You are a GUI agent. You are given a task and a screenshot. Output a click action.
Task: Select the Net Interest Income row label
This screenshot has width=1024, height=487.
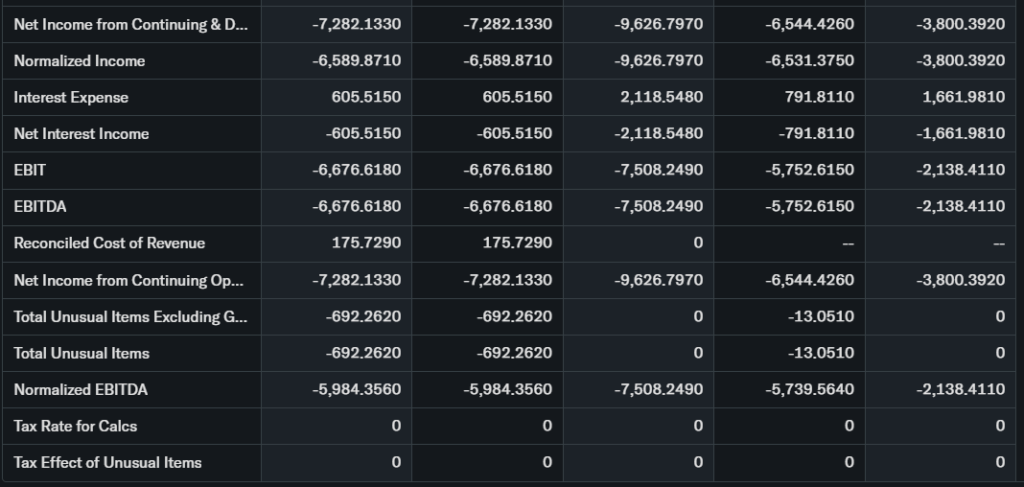pos(81,134)
